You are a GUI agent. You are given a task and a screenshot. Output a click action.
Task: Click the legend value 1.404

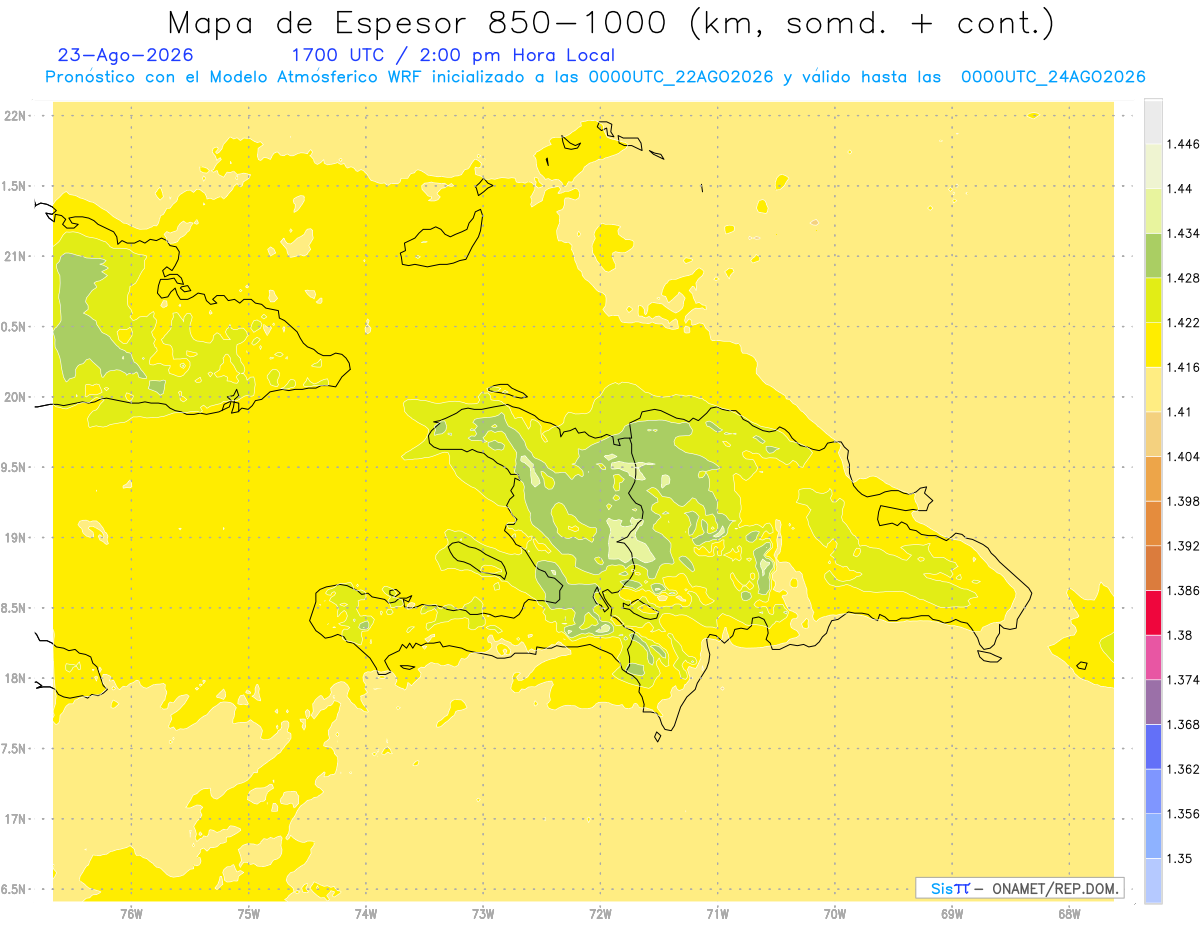pyautogui.click(x=1185, y=456)
